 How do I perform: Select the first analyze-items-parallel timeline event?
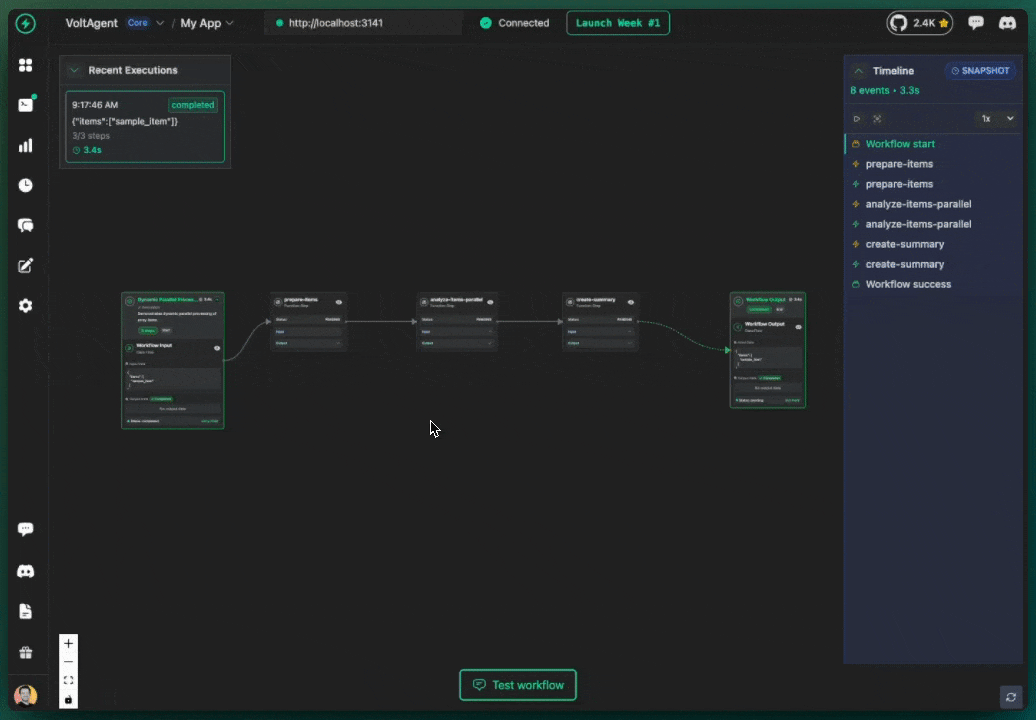point(932,204)
